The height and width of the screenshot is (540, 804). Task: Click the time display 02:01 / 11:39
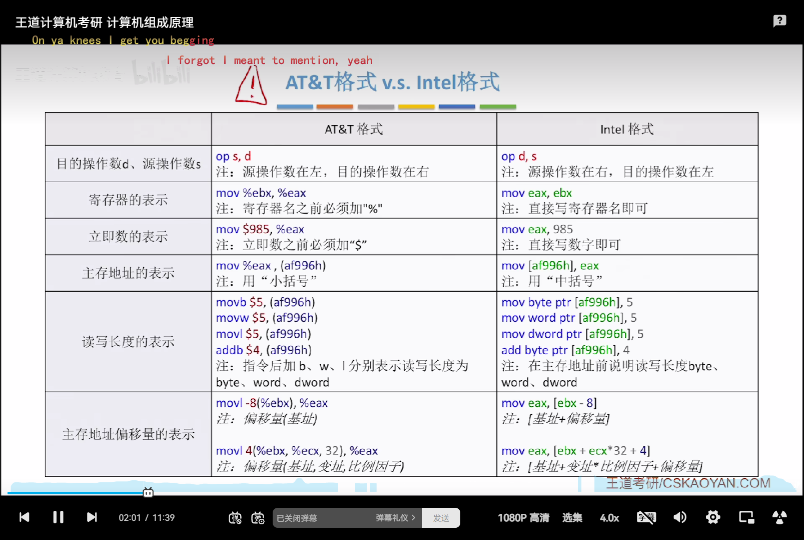(147, 518)
